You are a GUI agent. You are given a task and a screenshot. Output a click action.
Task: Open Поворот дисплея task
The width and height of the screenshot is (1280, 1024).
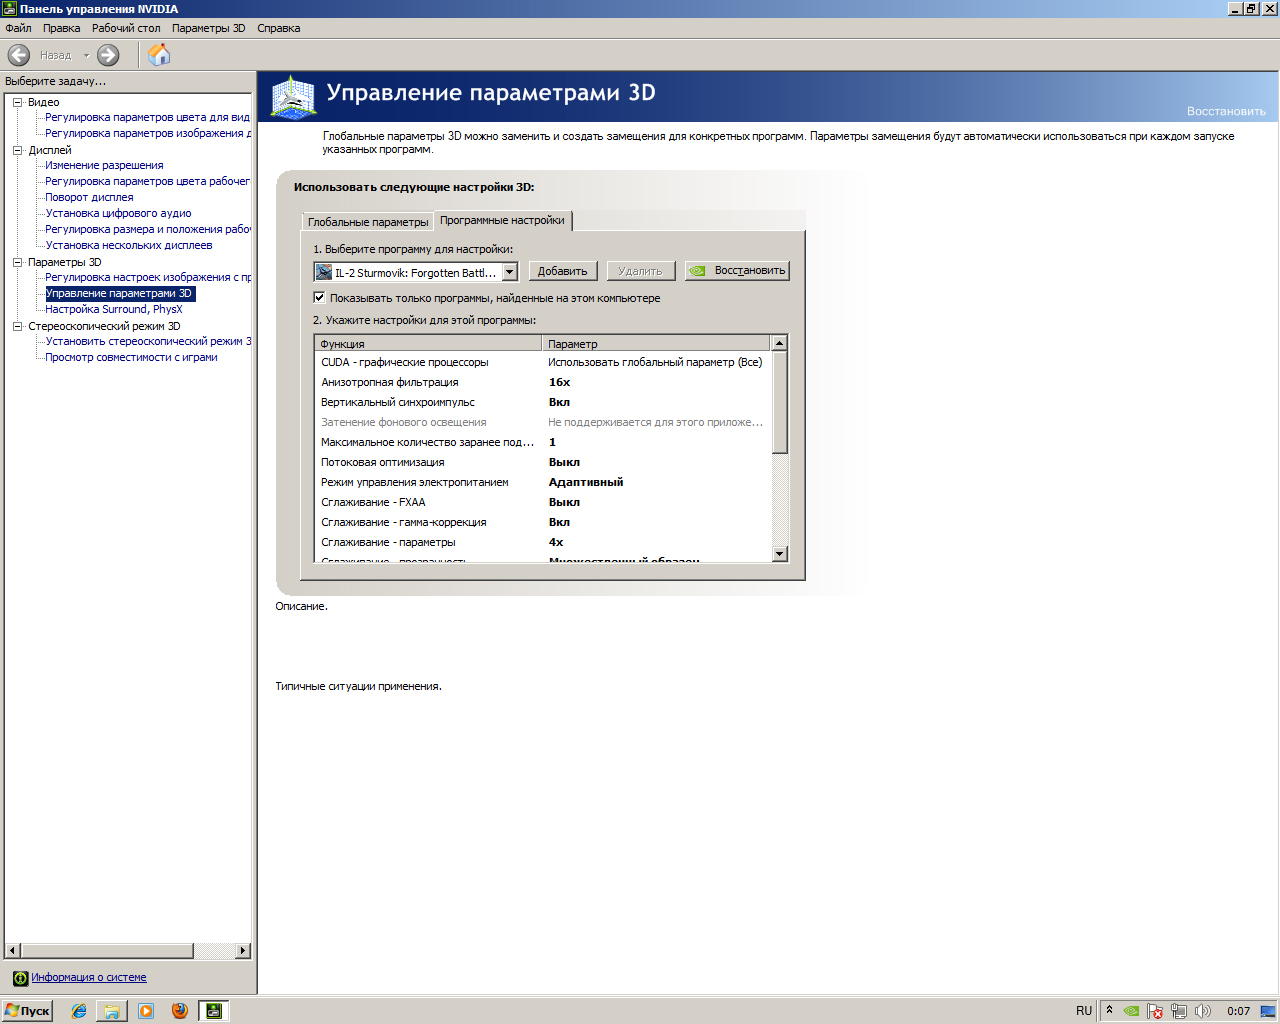(89, 197)
